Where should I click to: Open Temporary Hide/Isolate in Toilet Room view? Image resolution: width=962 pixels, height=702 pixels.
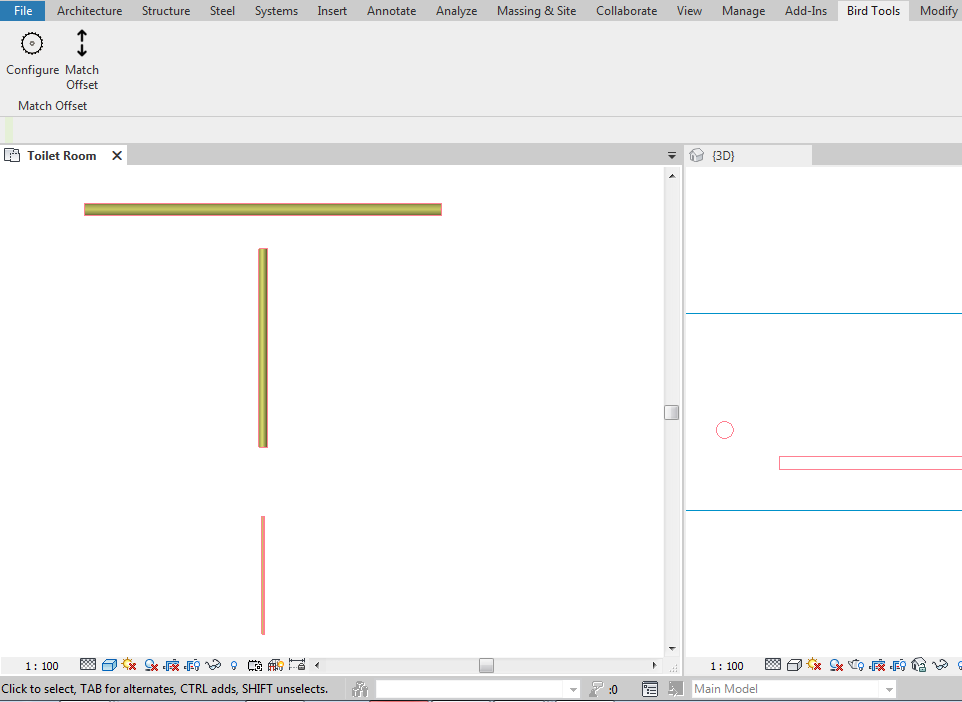[x=213, y=665]
